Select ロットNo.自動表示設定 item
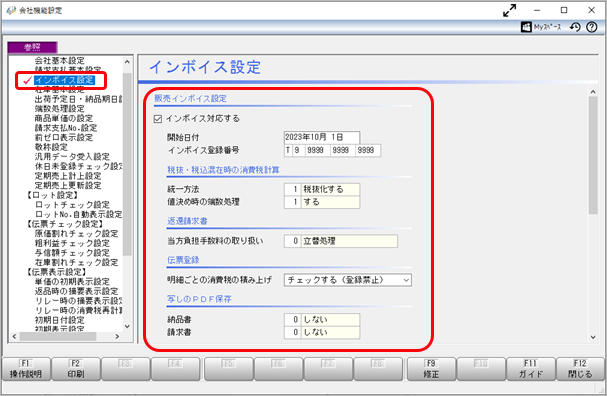The image size is (607, 396). click(79, 214)
